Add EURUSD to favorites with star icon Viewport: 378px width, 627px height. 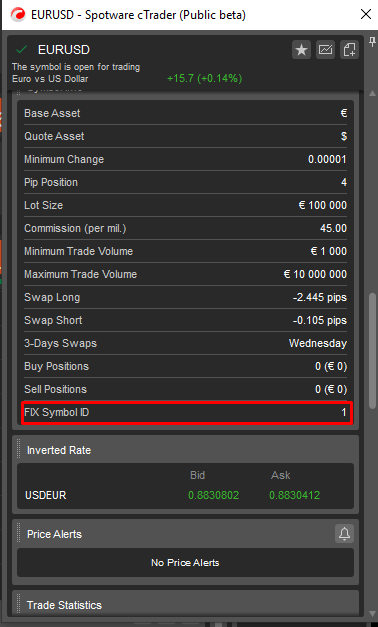pos(301,50)
